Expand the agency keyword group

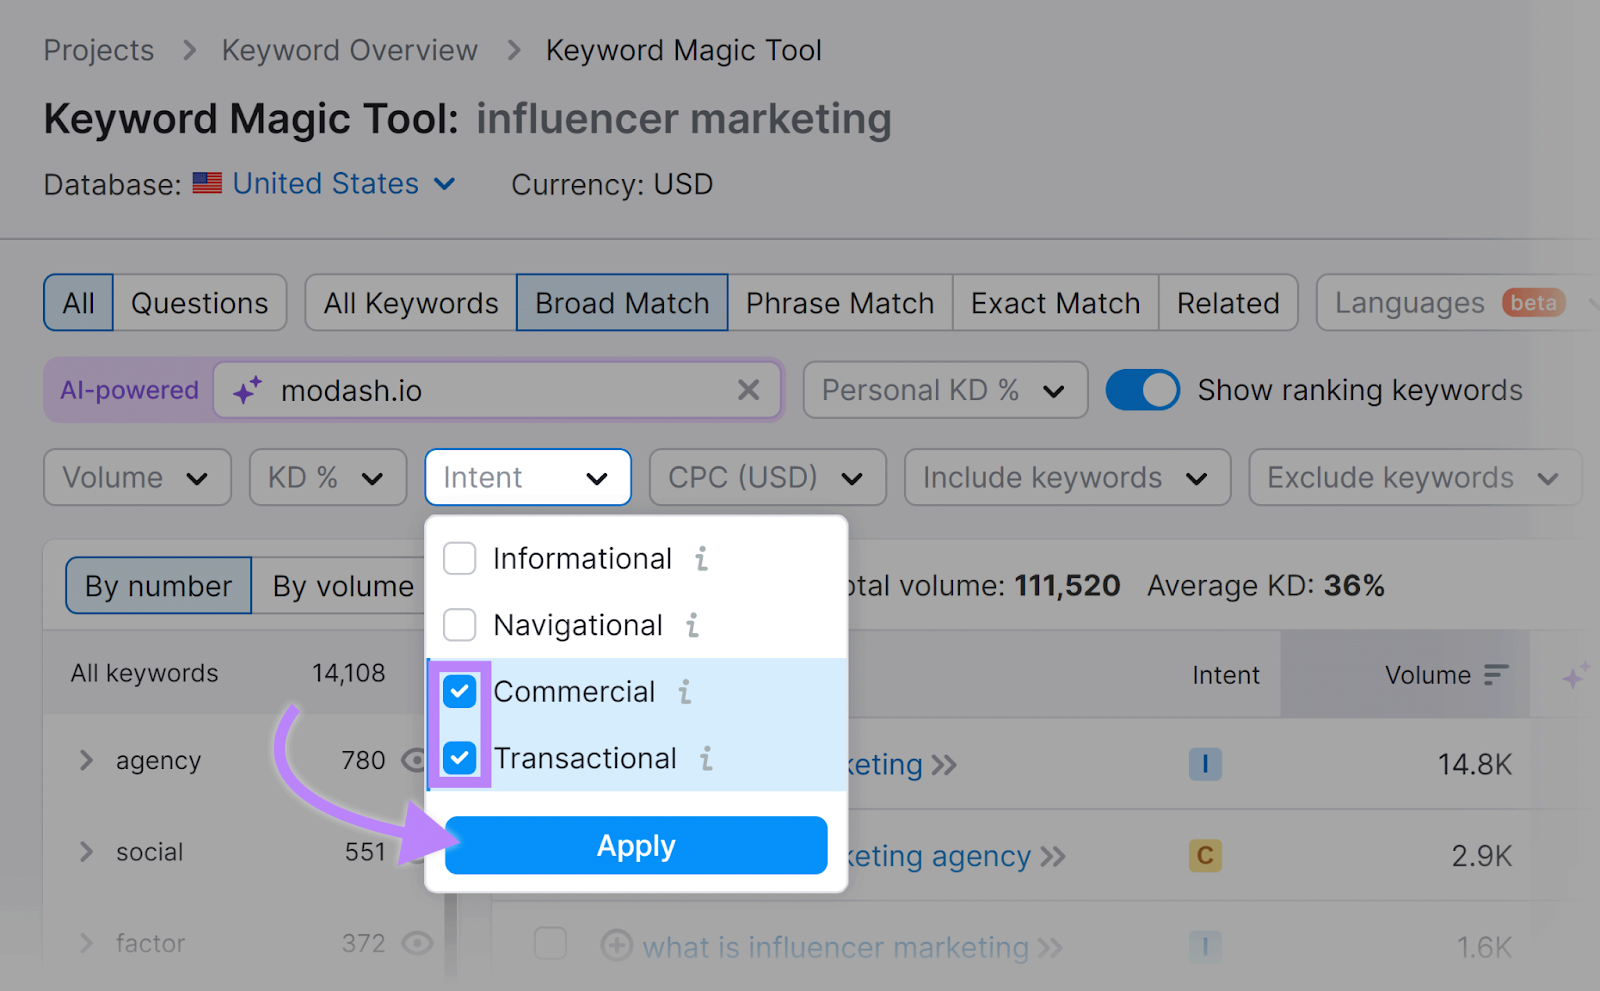(86, 761)
